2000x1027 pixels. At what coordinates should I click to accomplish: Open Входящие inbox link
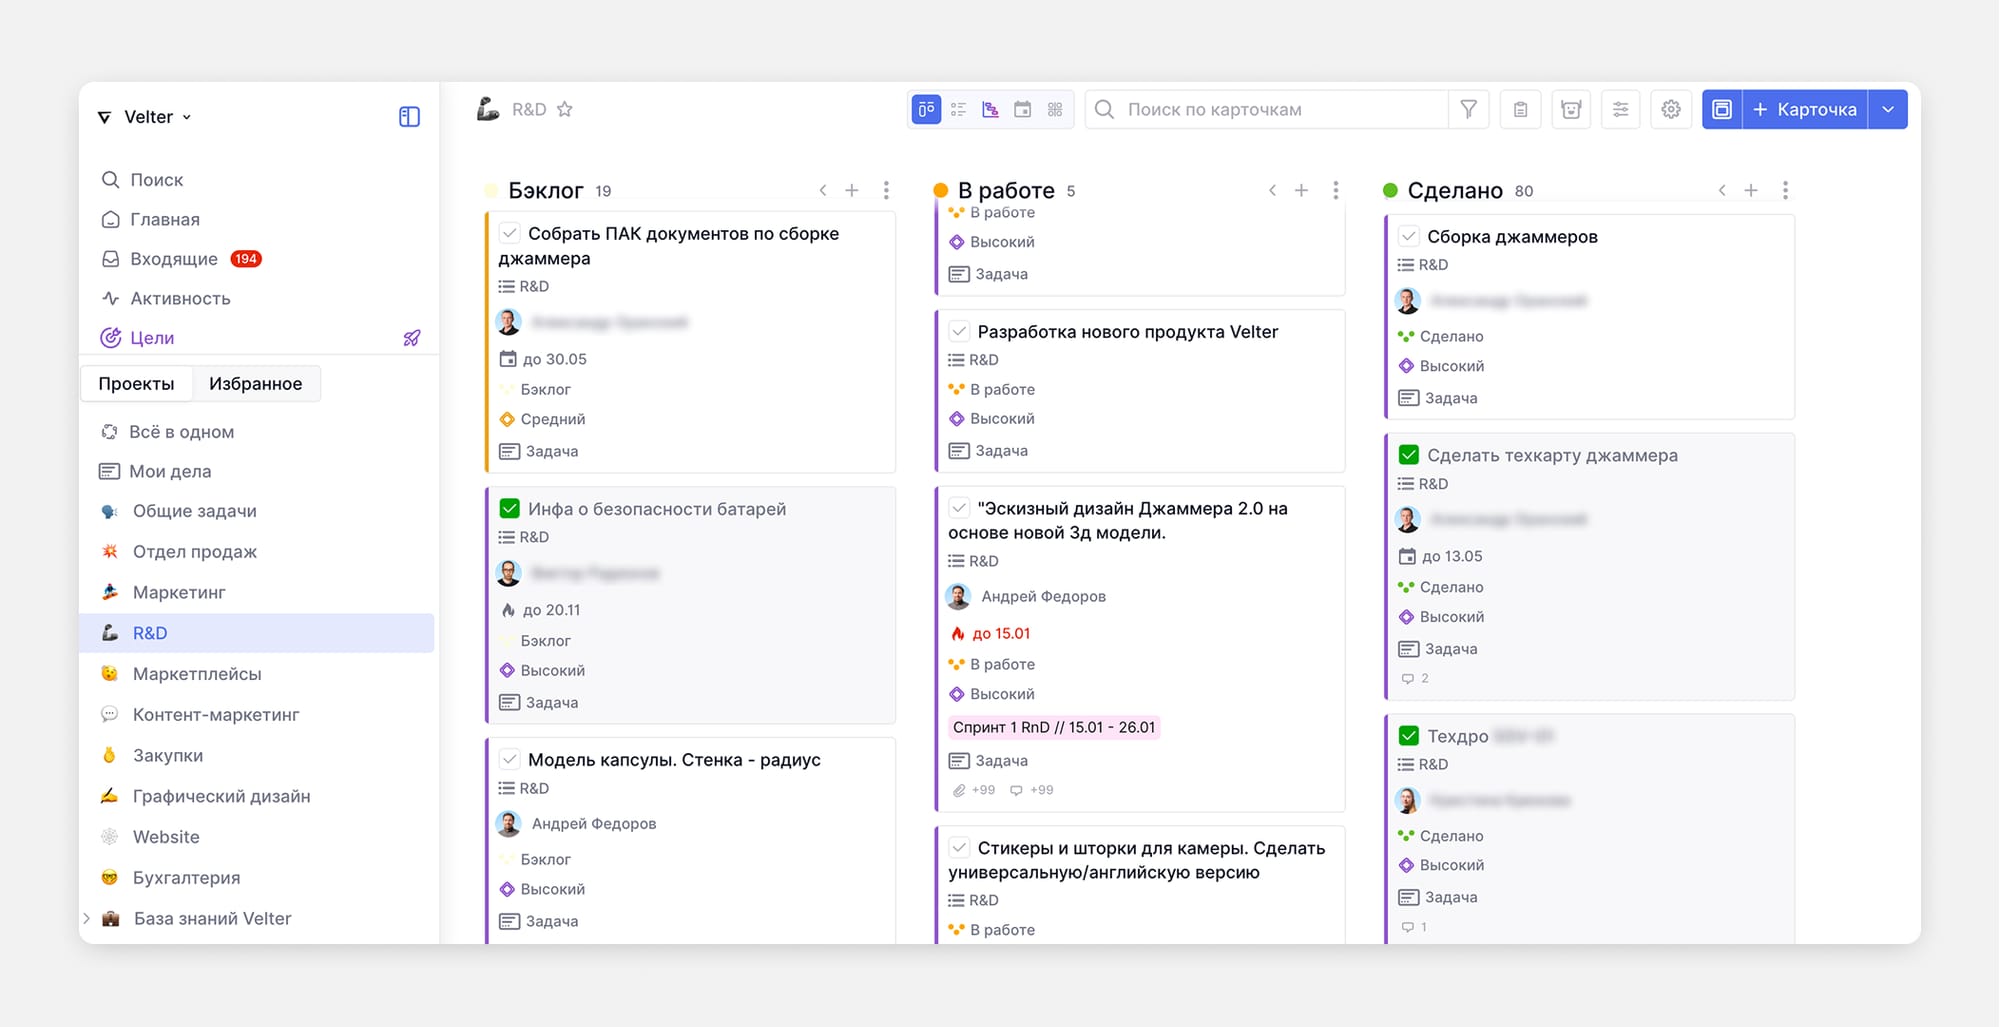(x=174, y=259)
